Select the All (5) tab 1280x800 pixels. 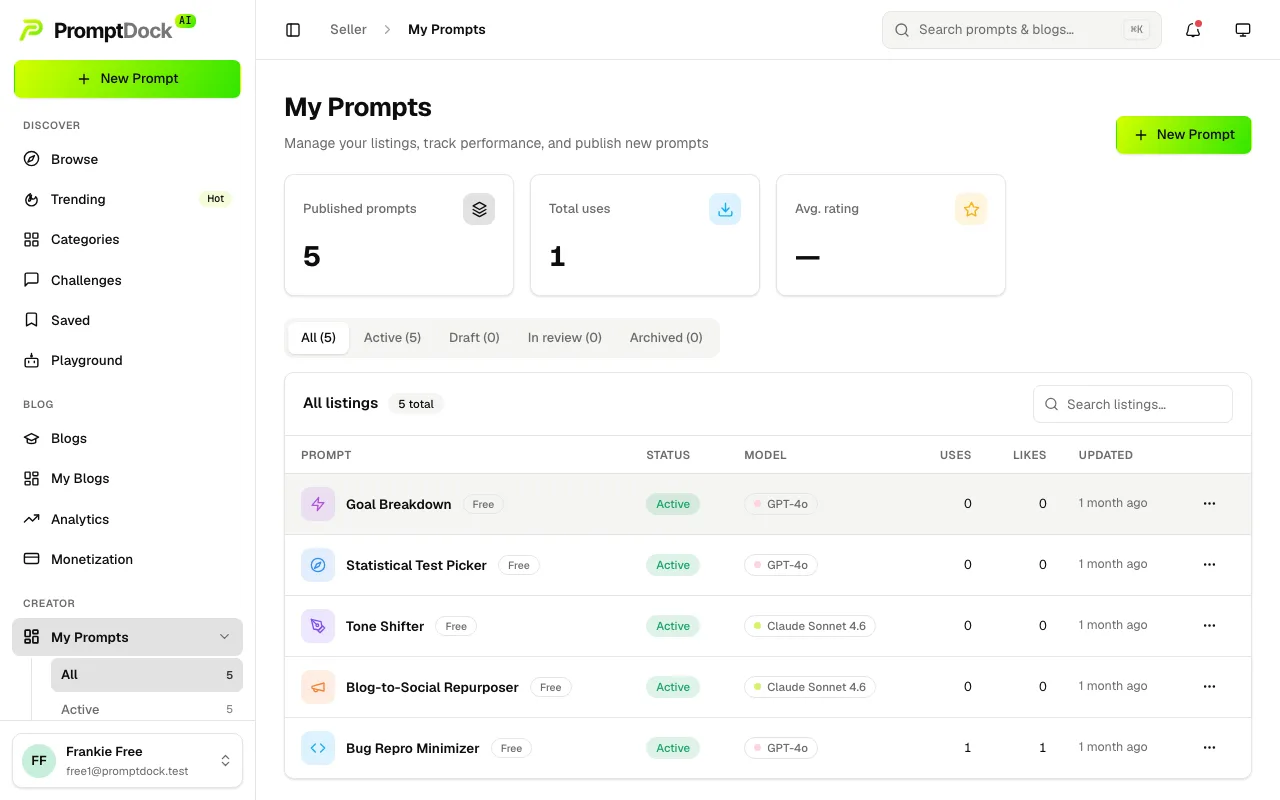318,338
